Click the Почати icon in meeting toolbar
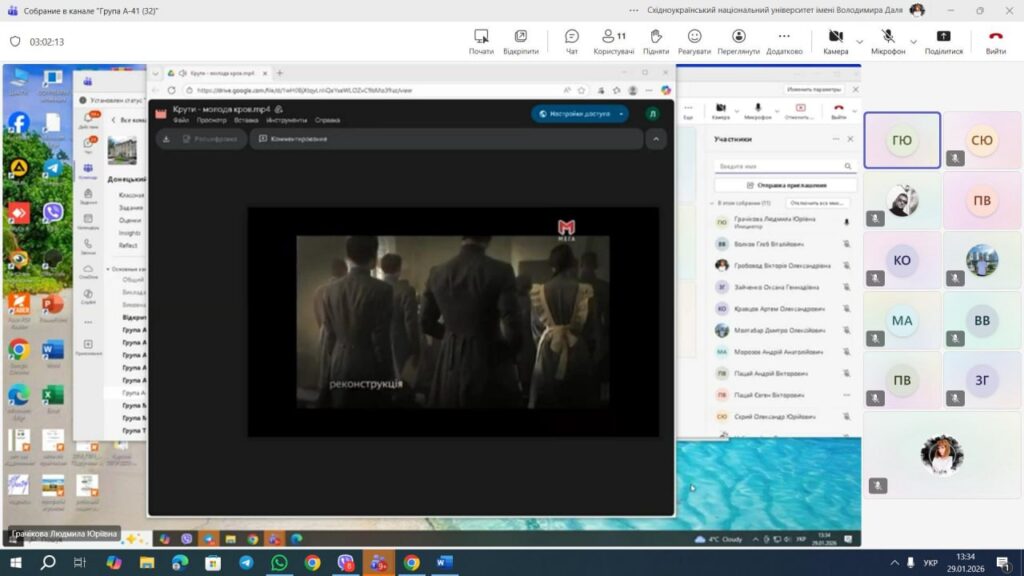 point(481,41)
